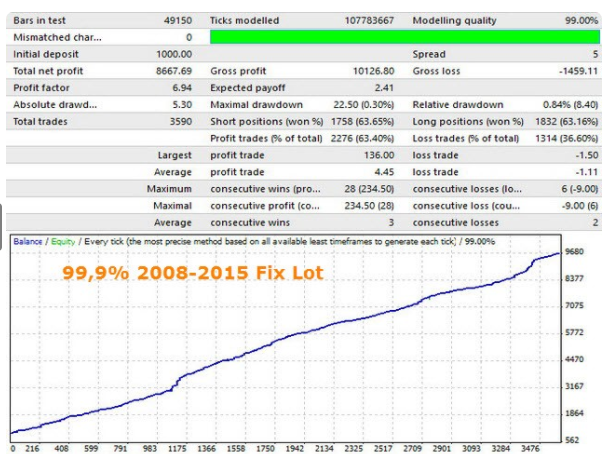
Task: Click the green modelling quality progress bar
Action: coord(405,37)
